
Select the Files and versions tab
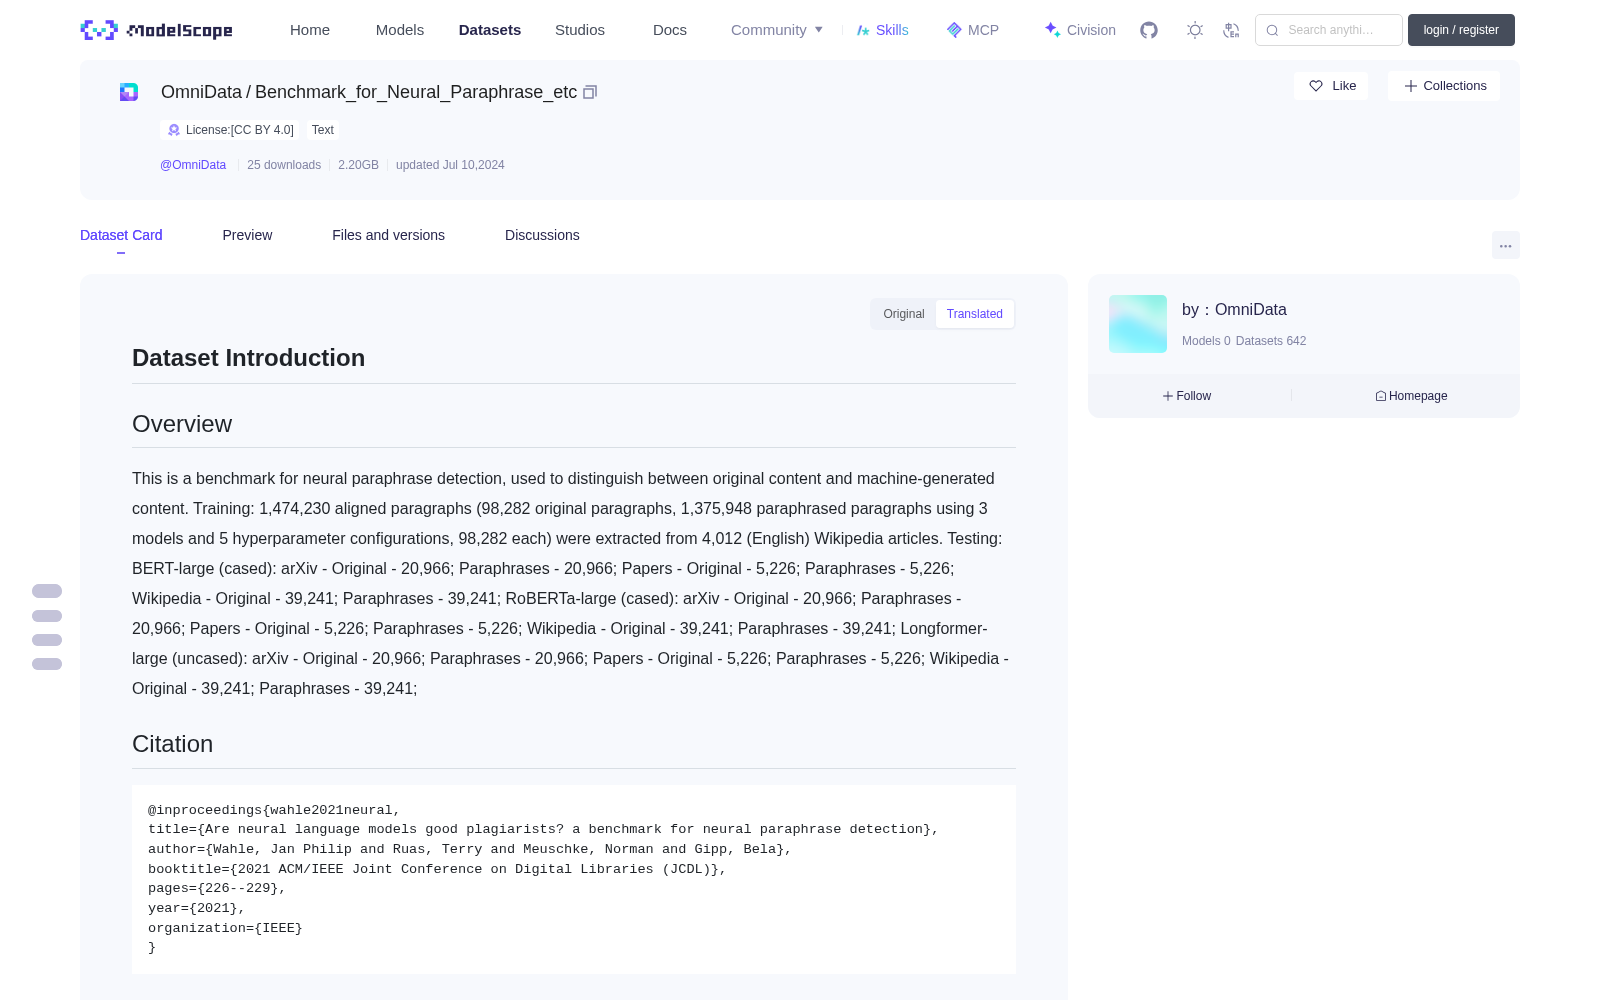click(388, 235)
